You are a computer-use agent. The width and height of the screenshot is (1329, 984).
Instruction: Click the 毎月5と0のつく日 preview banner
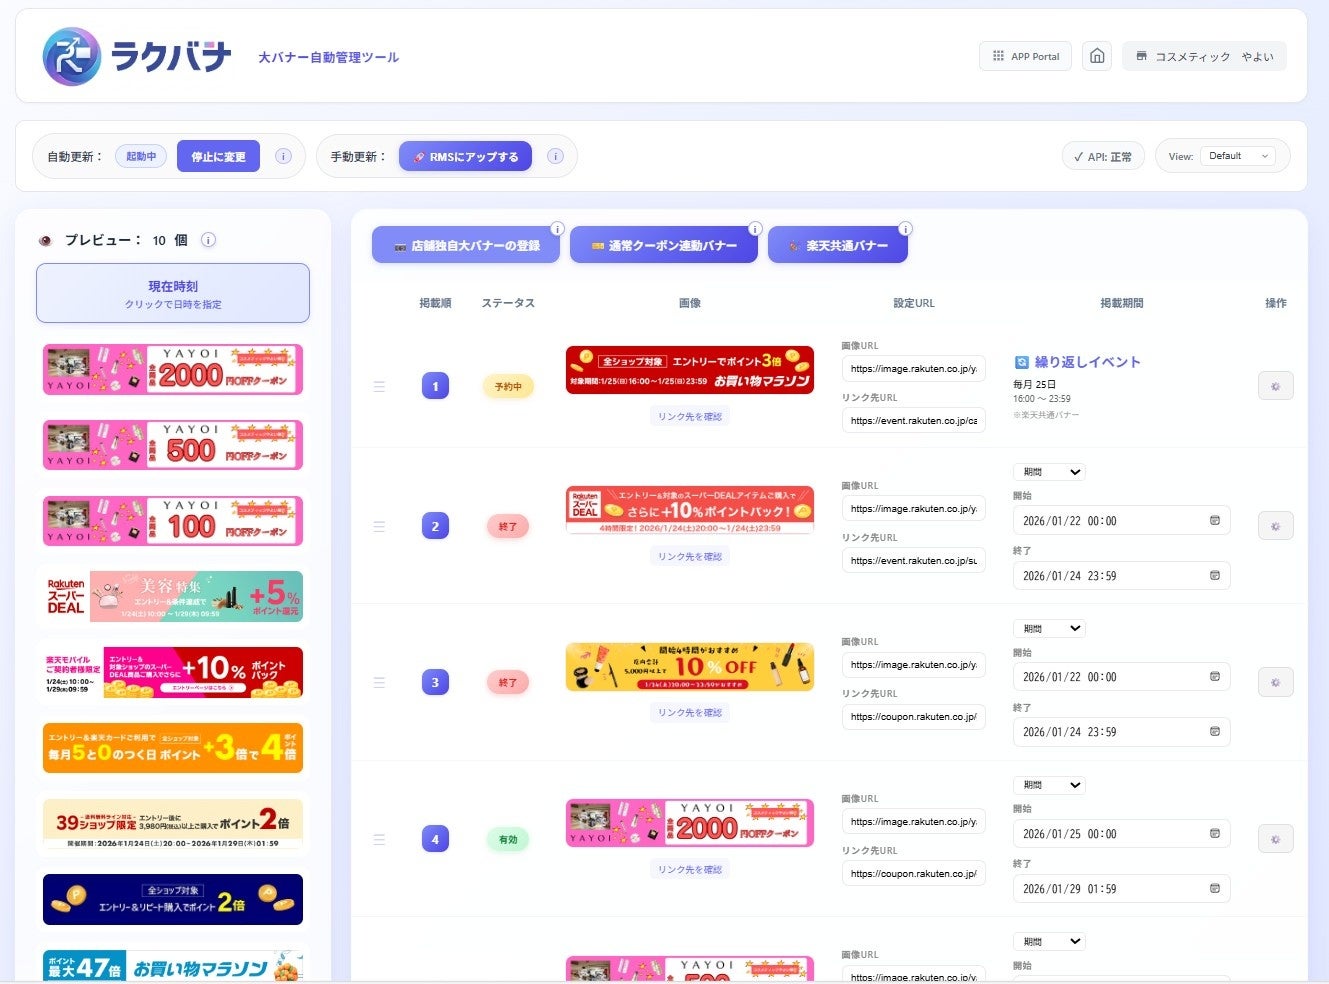click(173, 748)
